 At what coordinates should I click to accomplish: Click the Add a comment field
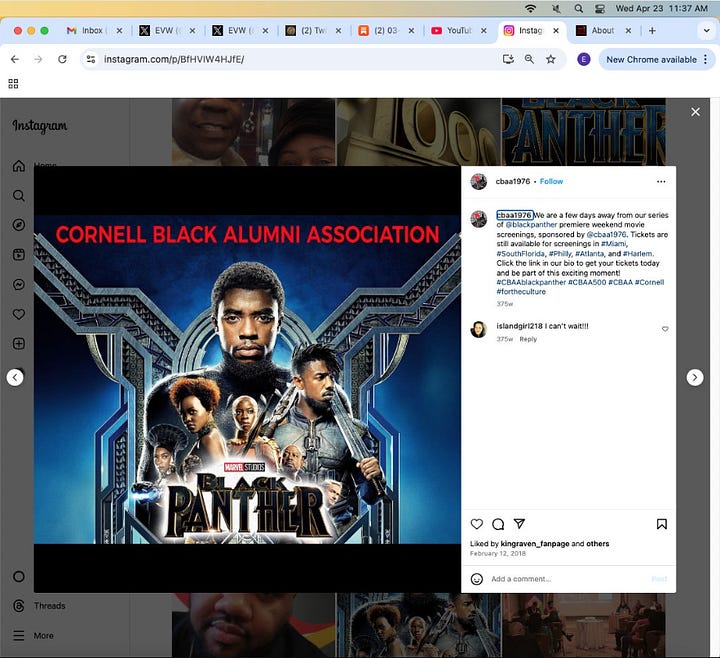pyautogui.click(x=568, y=579)
